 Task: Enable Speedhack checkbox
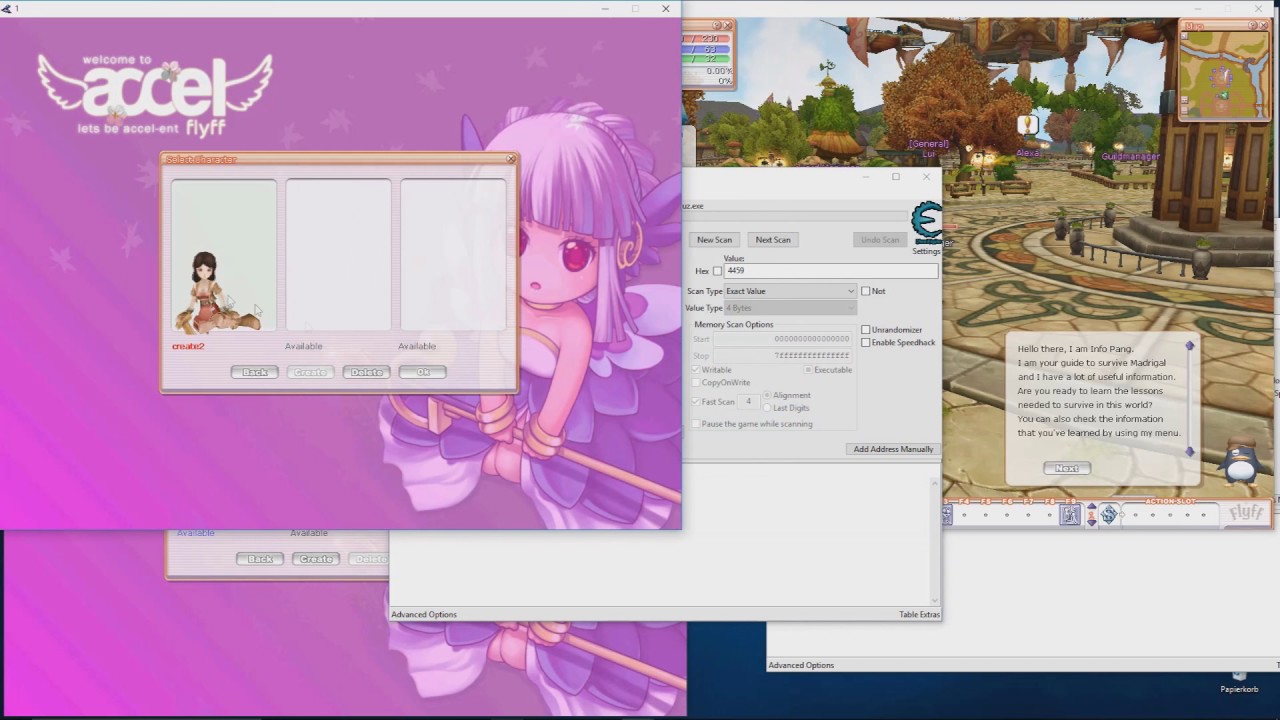point(866,343)
